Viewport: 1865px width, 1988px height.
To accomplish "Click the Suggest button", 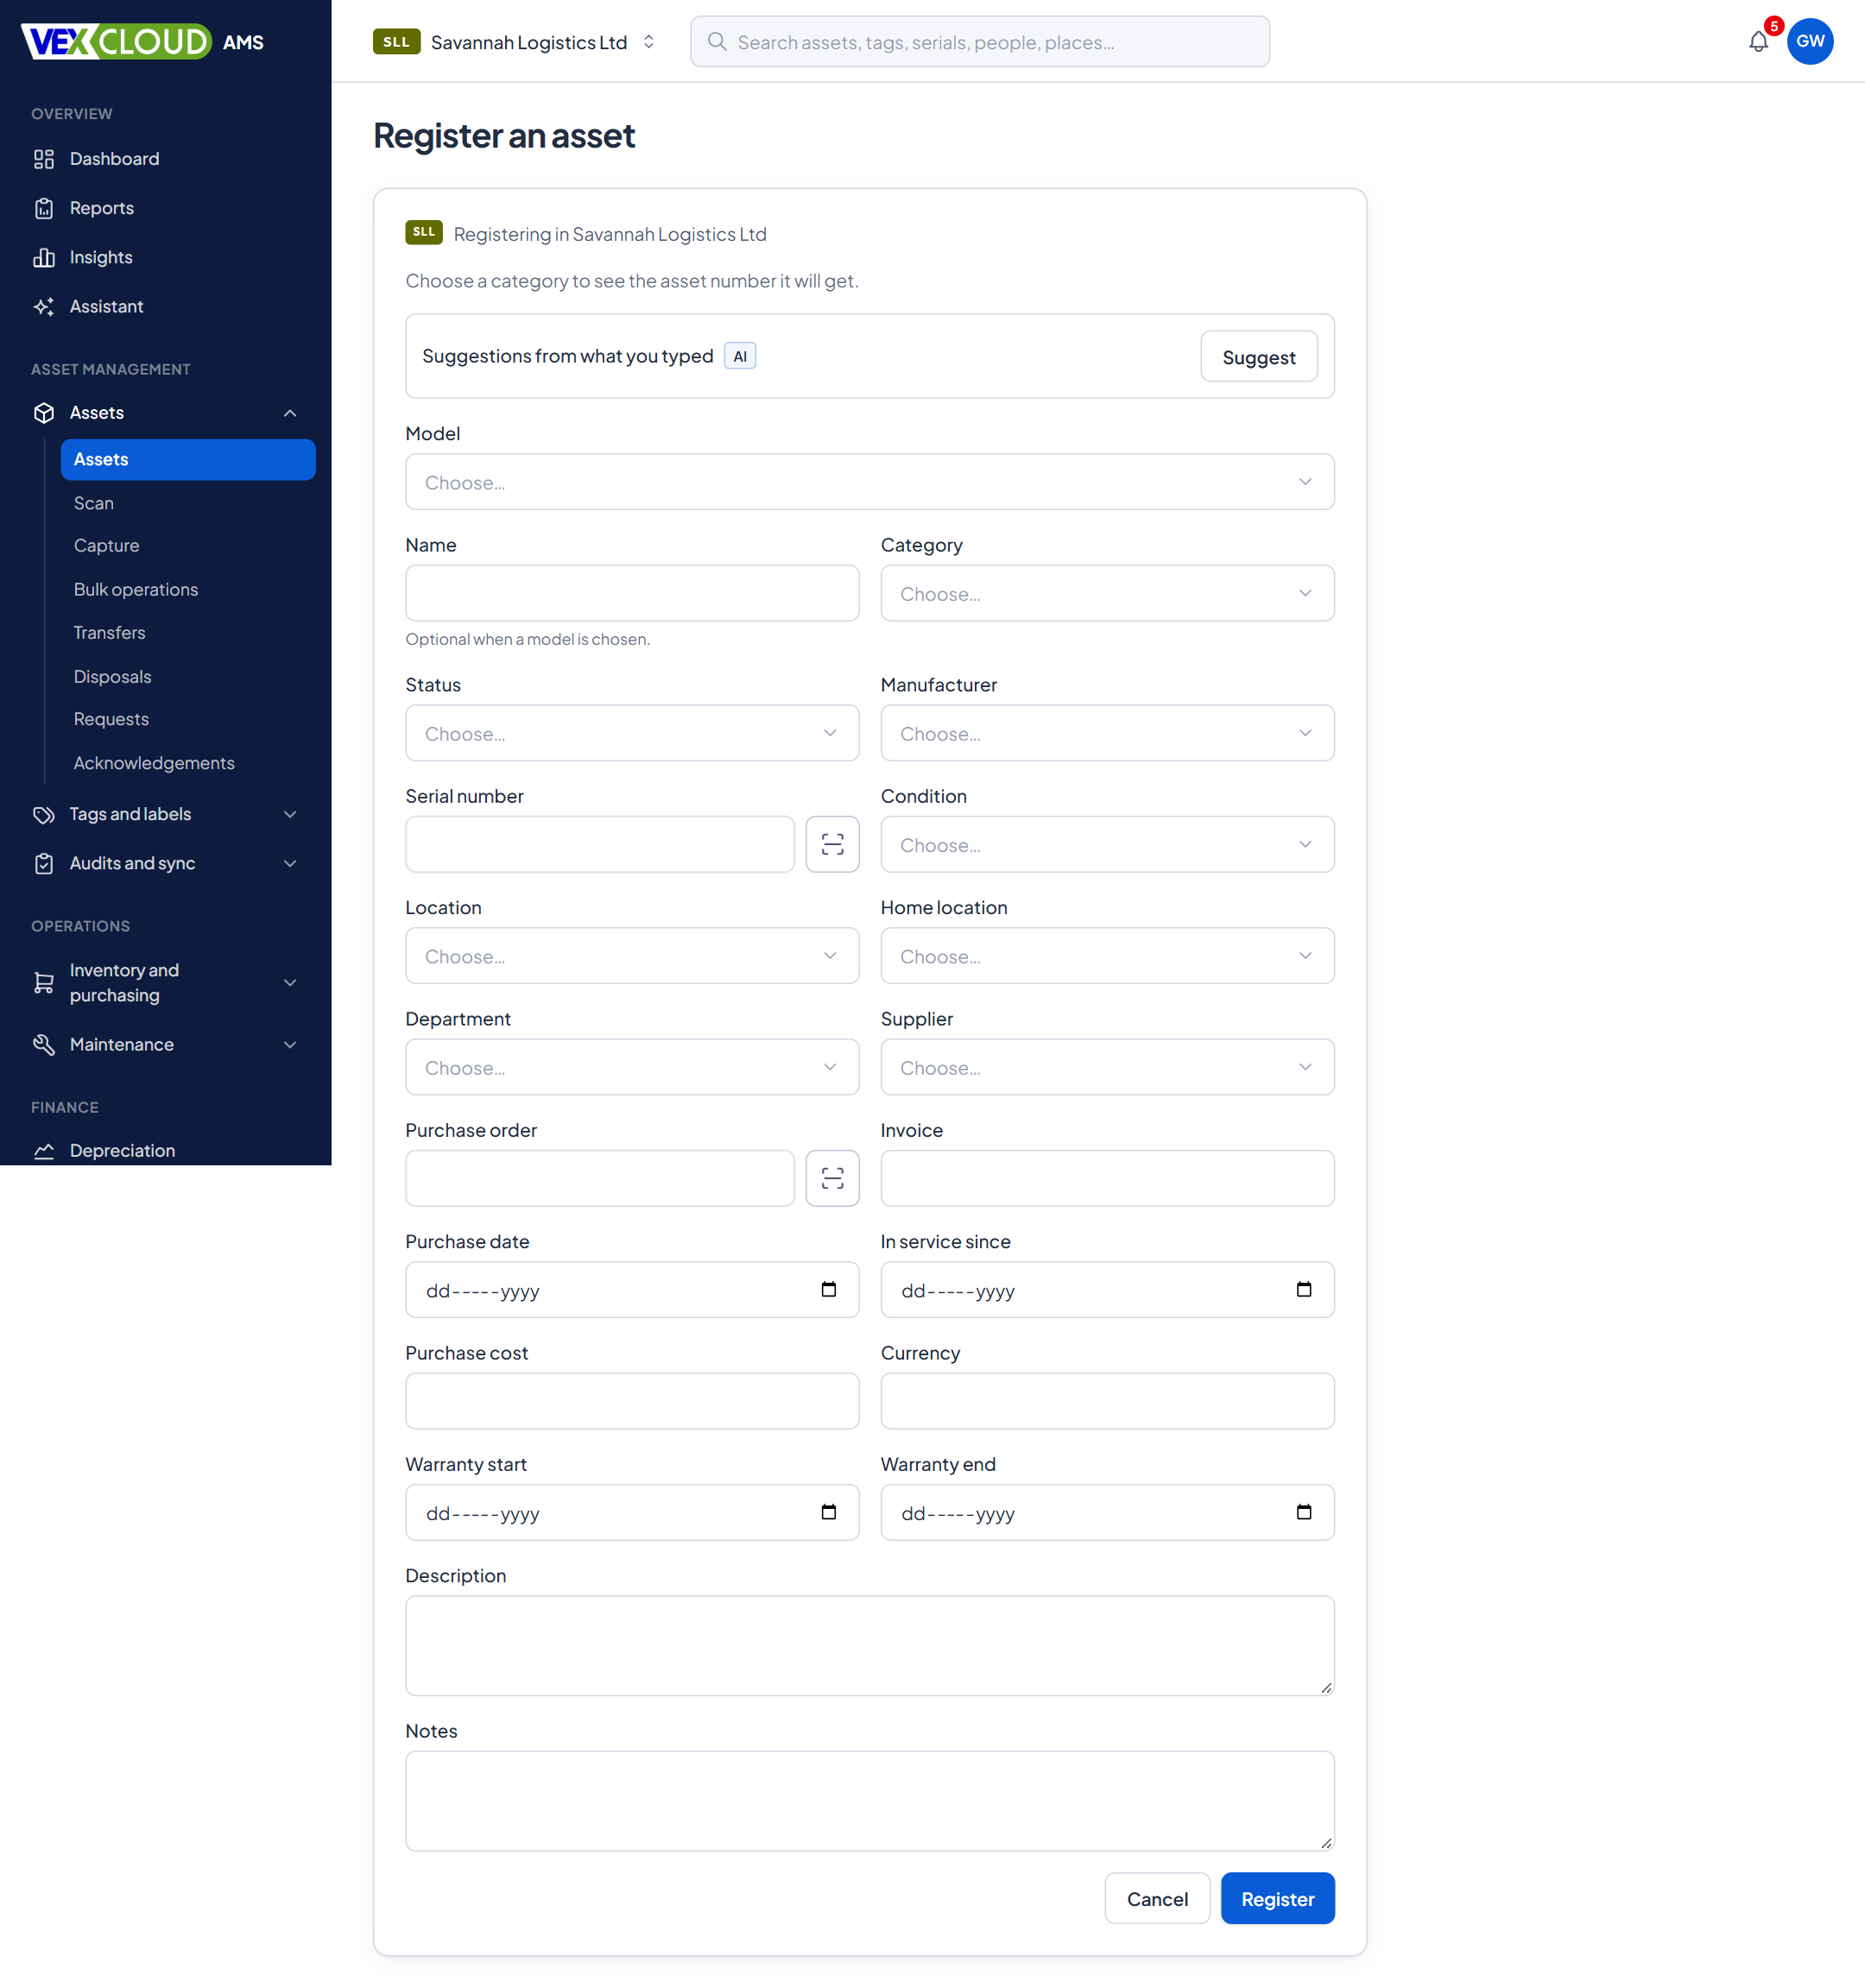I will 1258,356.
